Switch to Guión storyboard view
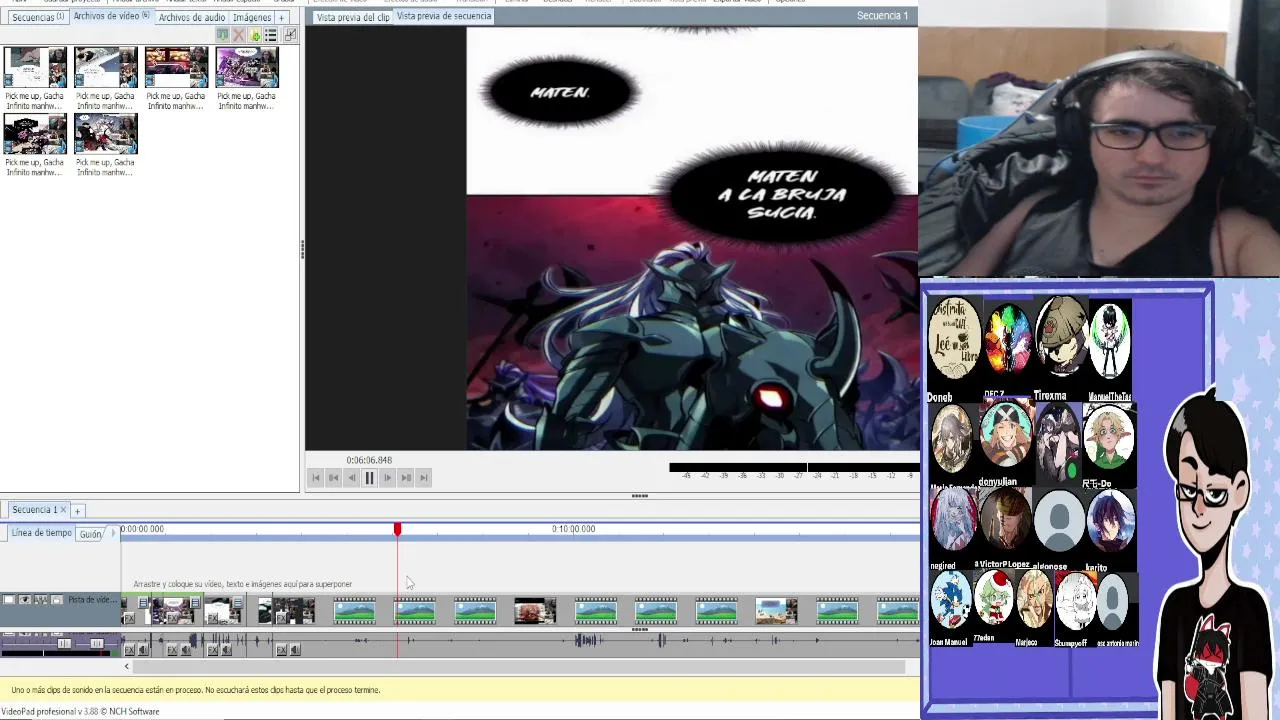Screen dimensions: 1280x720 coord(91,534)
